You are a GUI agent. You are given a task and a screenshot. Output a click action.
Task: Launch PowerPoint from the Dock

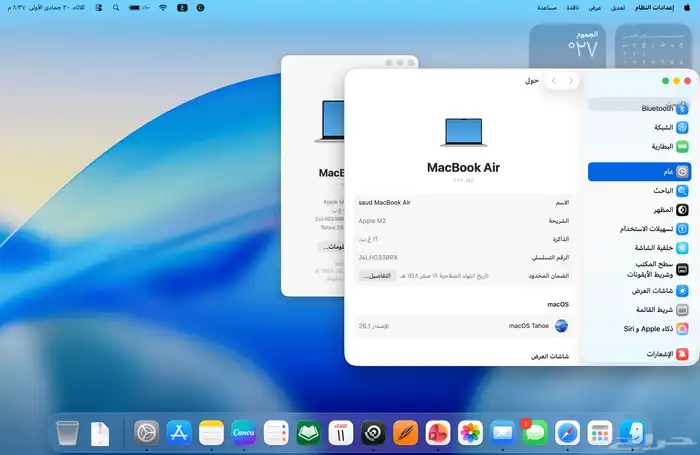pos(438,433)
